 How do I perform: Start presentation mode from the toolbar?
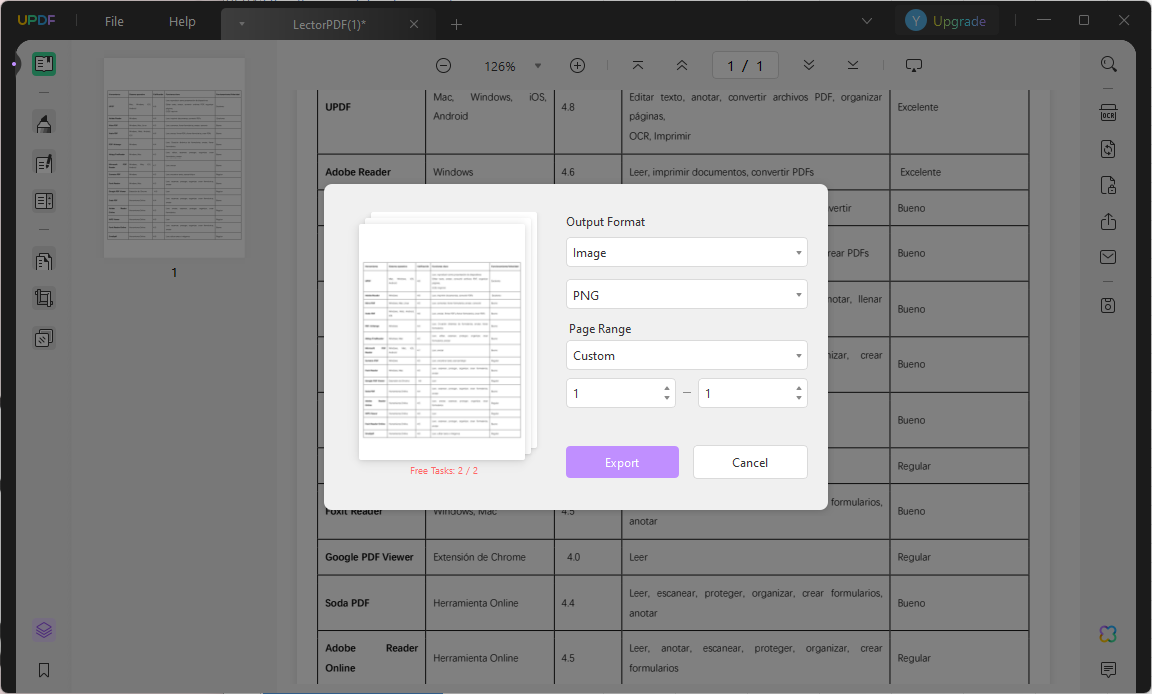pos(913,64)
